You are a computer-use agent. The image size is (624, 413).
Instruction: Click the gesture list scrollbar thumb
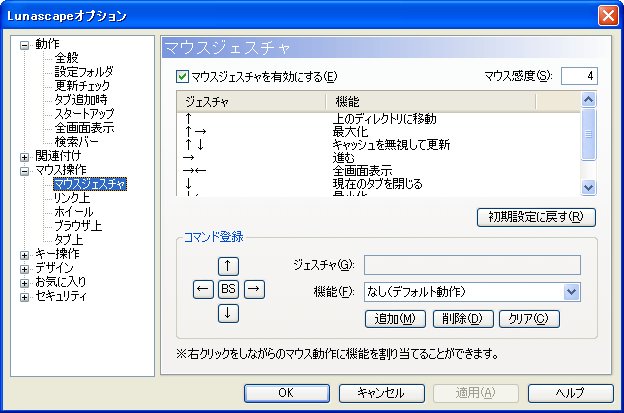tap(589, 134)
